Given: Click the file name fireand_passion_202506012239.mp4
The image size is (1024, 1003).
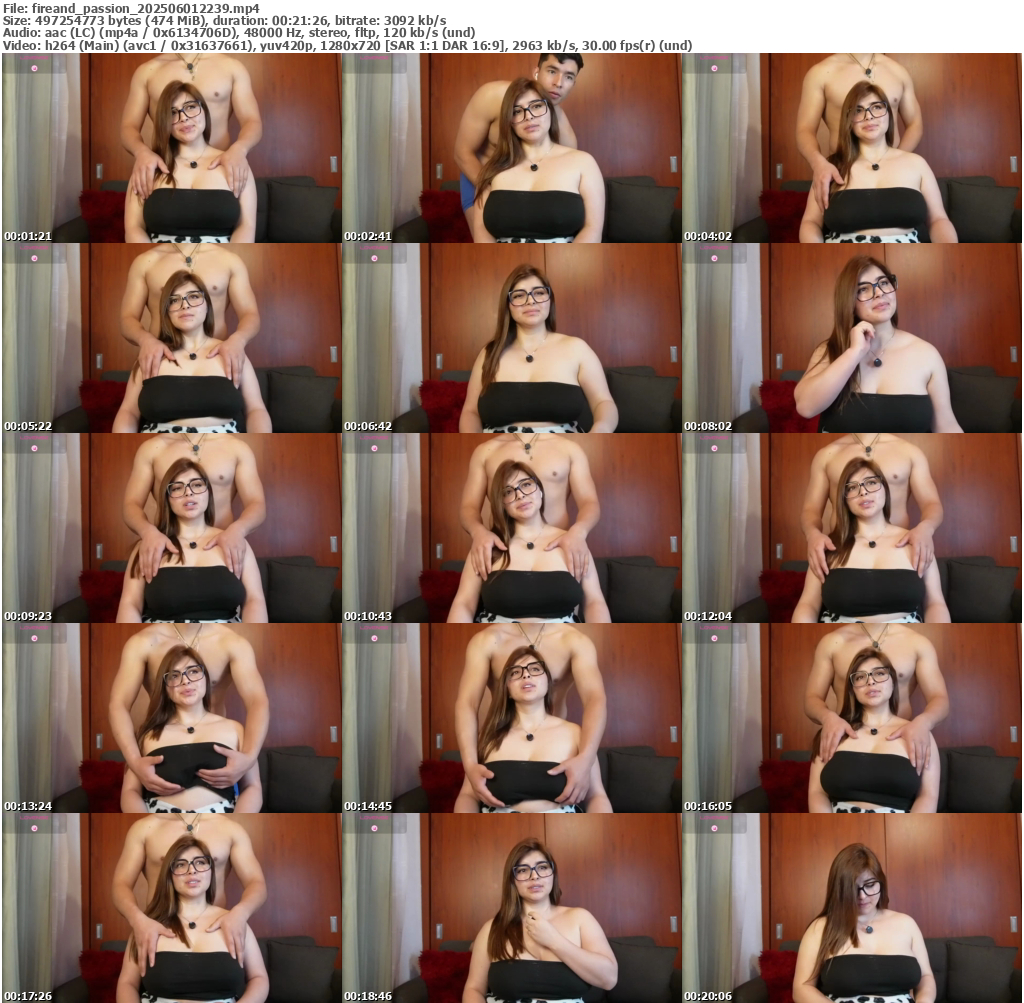Looking at the screenshot, I should tap(145, 8).
